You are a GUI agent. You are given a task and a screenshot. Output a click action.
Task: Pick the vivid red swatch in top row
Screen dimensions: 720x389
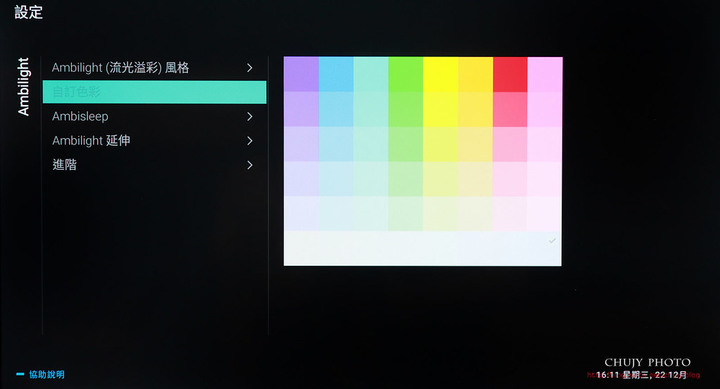511,74
